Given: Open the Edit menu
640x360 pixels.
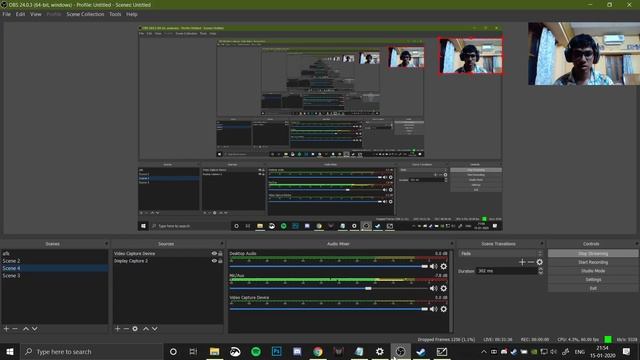Looking at the screenshot, I should [20, 14].
